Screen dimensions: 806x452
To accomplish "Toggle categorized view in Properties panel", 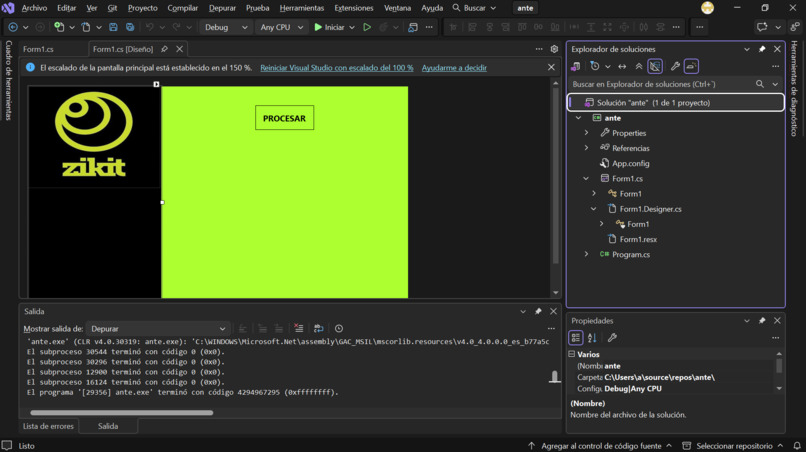I will pos(576,338).
